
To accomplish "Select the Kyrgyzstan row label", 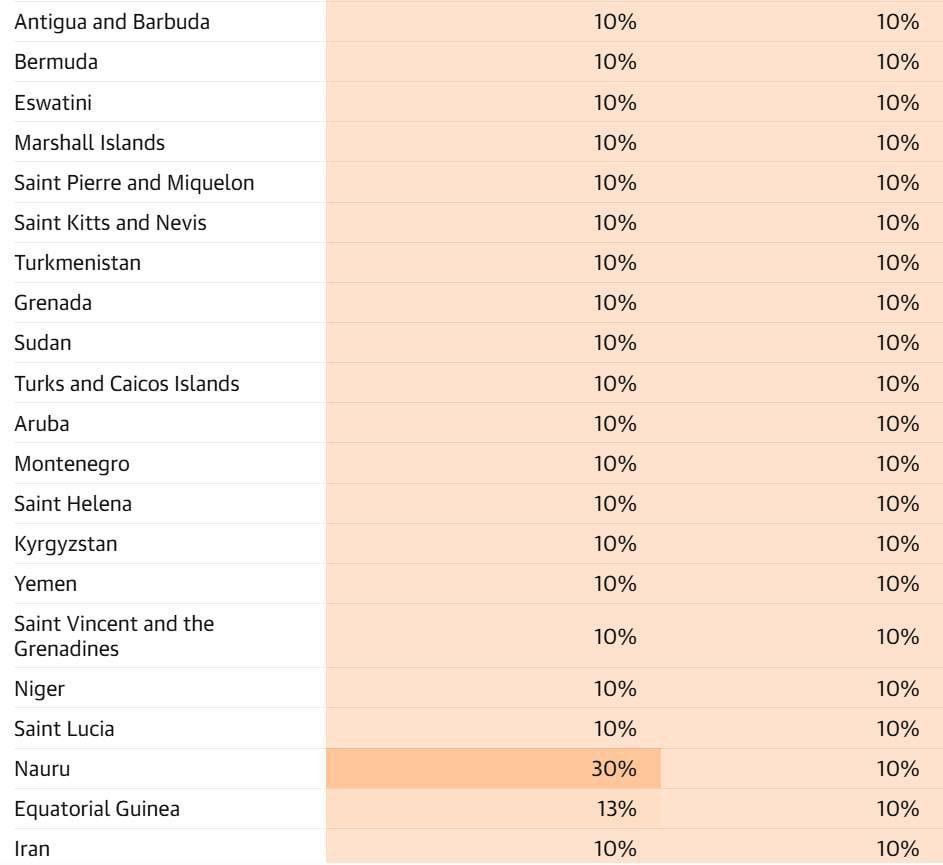I will 66,544.
